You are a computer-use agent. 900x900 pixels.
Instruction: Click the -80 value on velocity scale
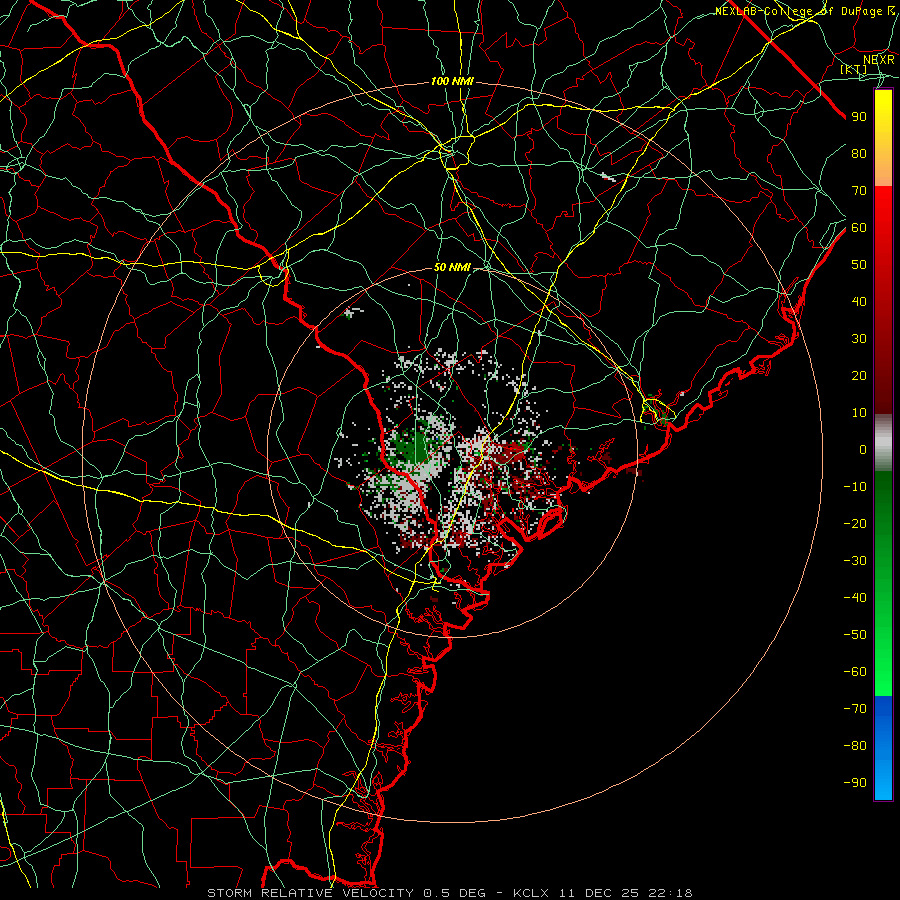(x=855, y=746)
